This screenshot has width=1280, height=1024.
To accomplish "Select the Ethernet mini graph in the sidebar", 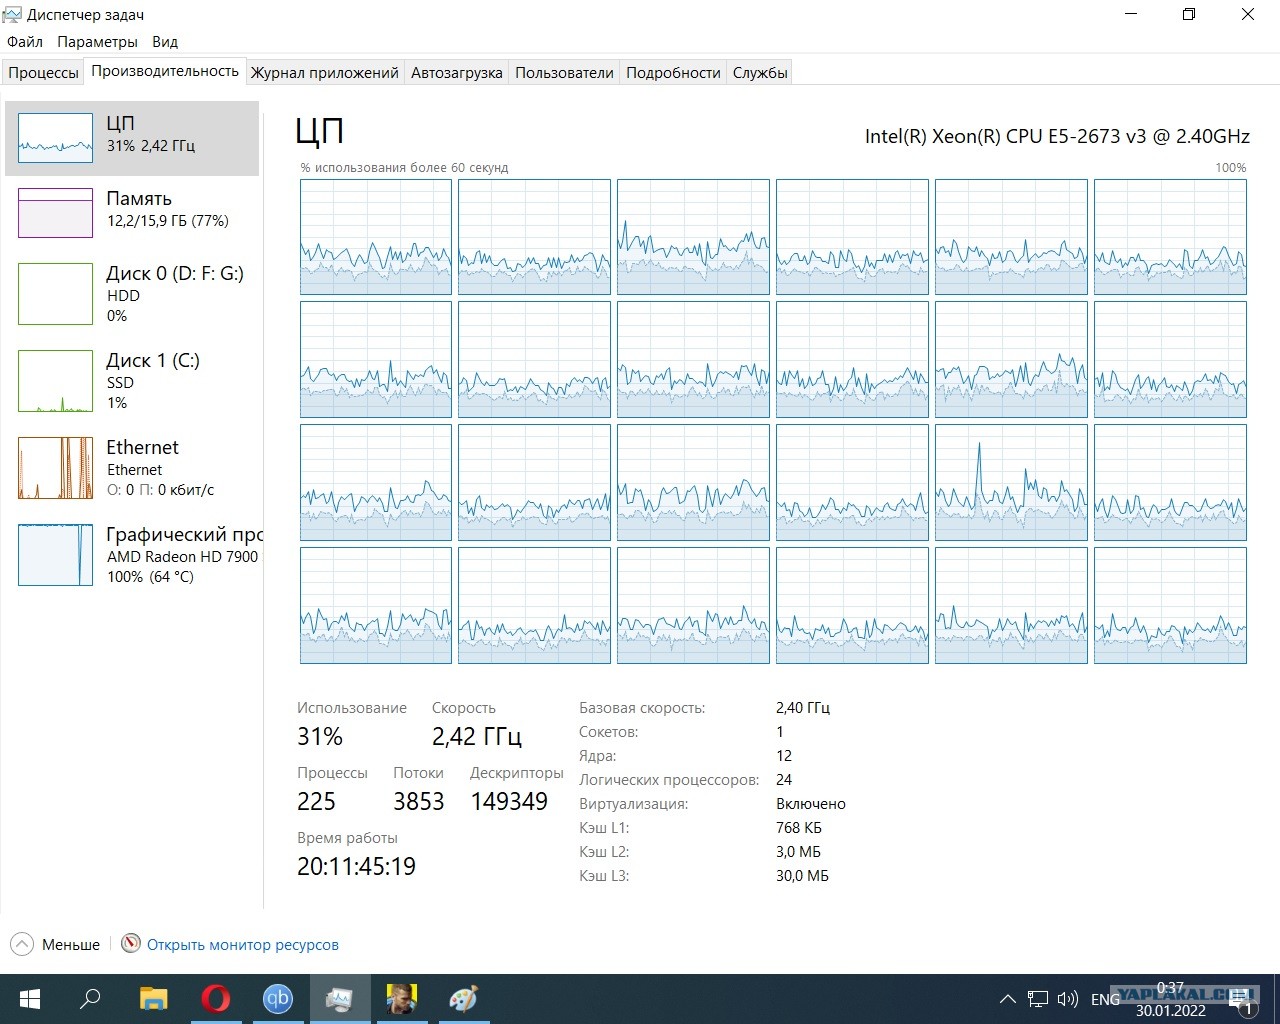I will pyautogui.click(x=55, y=468).
